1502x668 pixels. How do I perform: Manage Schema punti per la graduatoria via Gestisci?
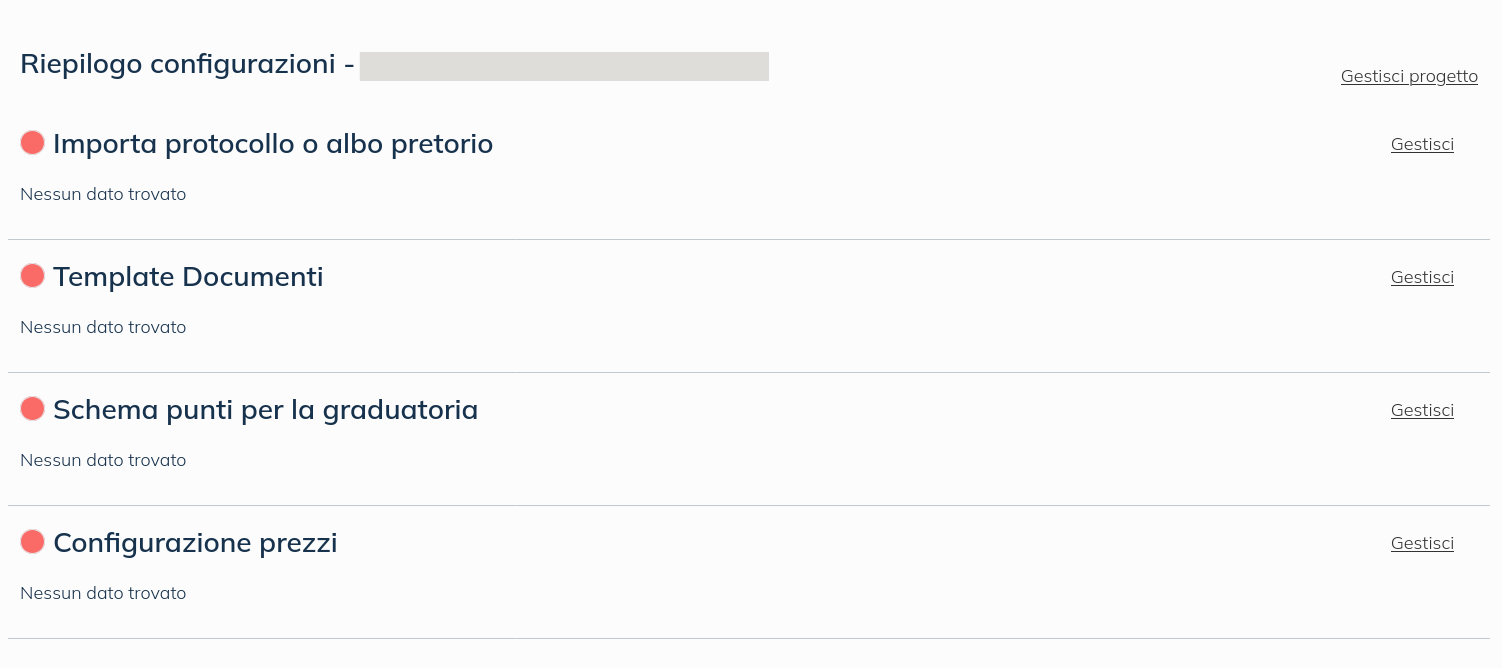point(1422,410)
